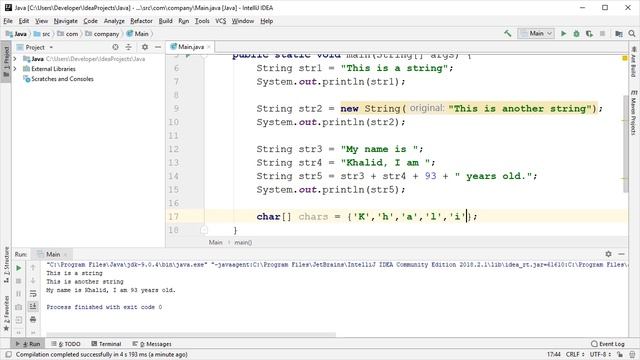Open the Analyze menu
The height and width of the screenshot is (360, 640).
pos(114,21)
